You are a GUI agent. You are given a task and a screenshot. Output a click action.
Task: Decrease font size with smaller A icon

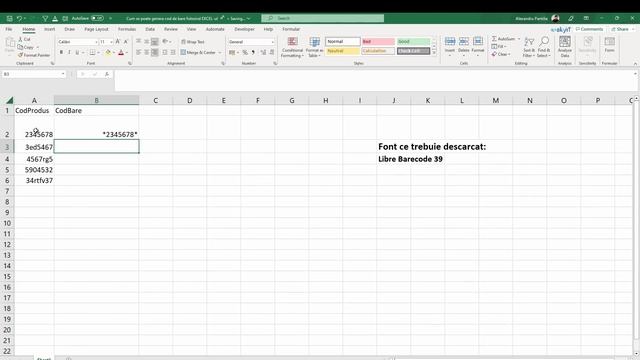[126, 42]
